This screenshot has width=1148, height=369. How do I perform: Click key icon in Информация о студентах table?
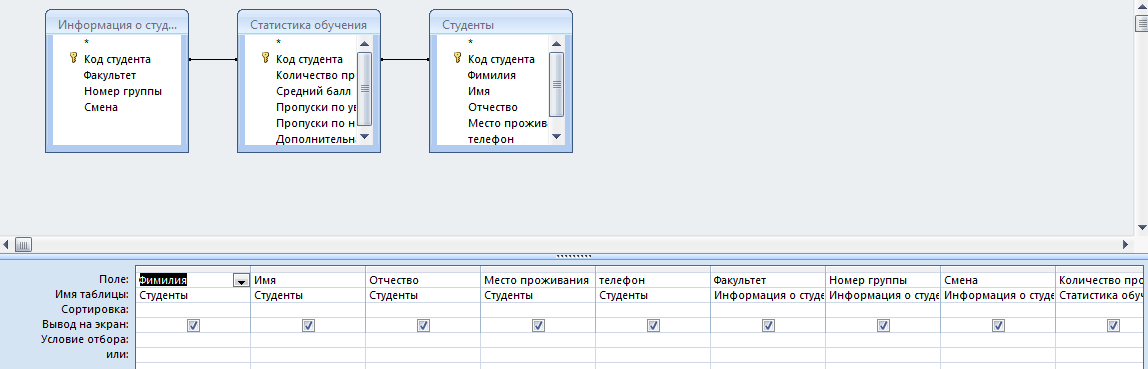pyautogui.click(x=73, y=58)
